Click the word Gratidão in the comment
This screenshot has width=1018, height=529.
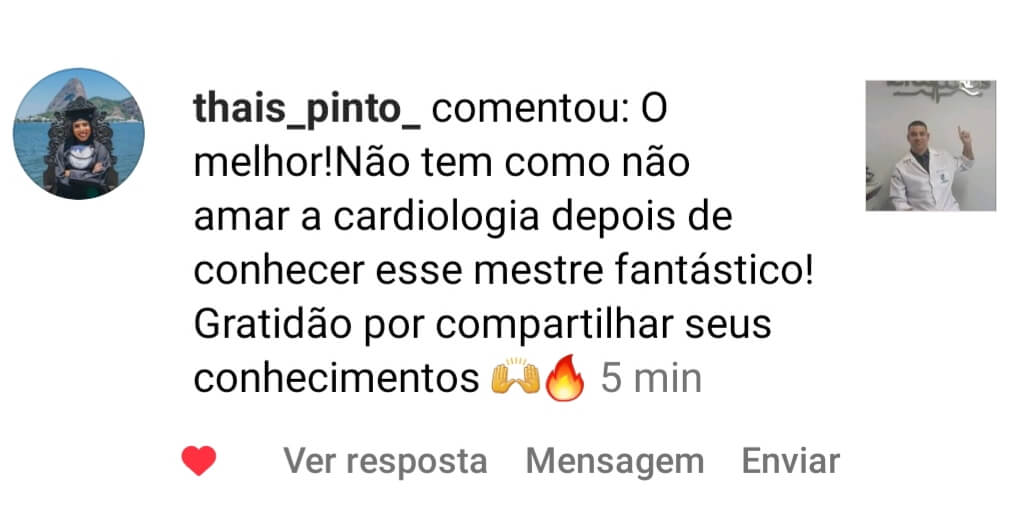(x=273, y=324)
